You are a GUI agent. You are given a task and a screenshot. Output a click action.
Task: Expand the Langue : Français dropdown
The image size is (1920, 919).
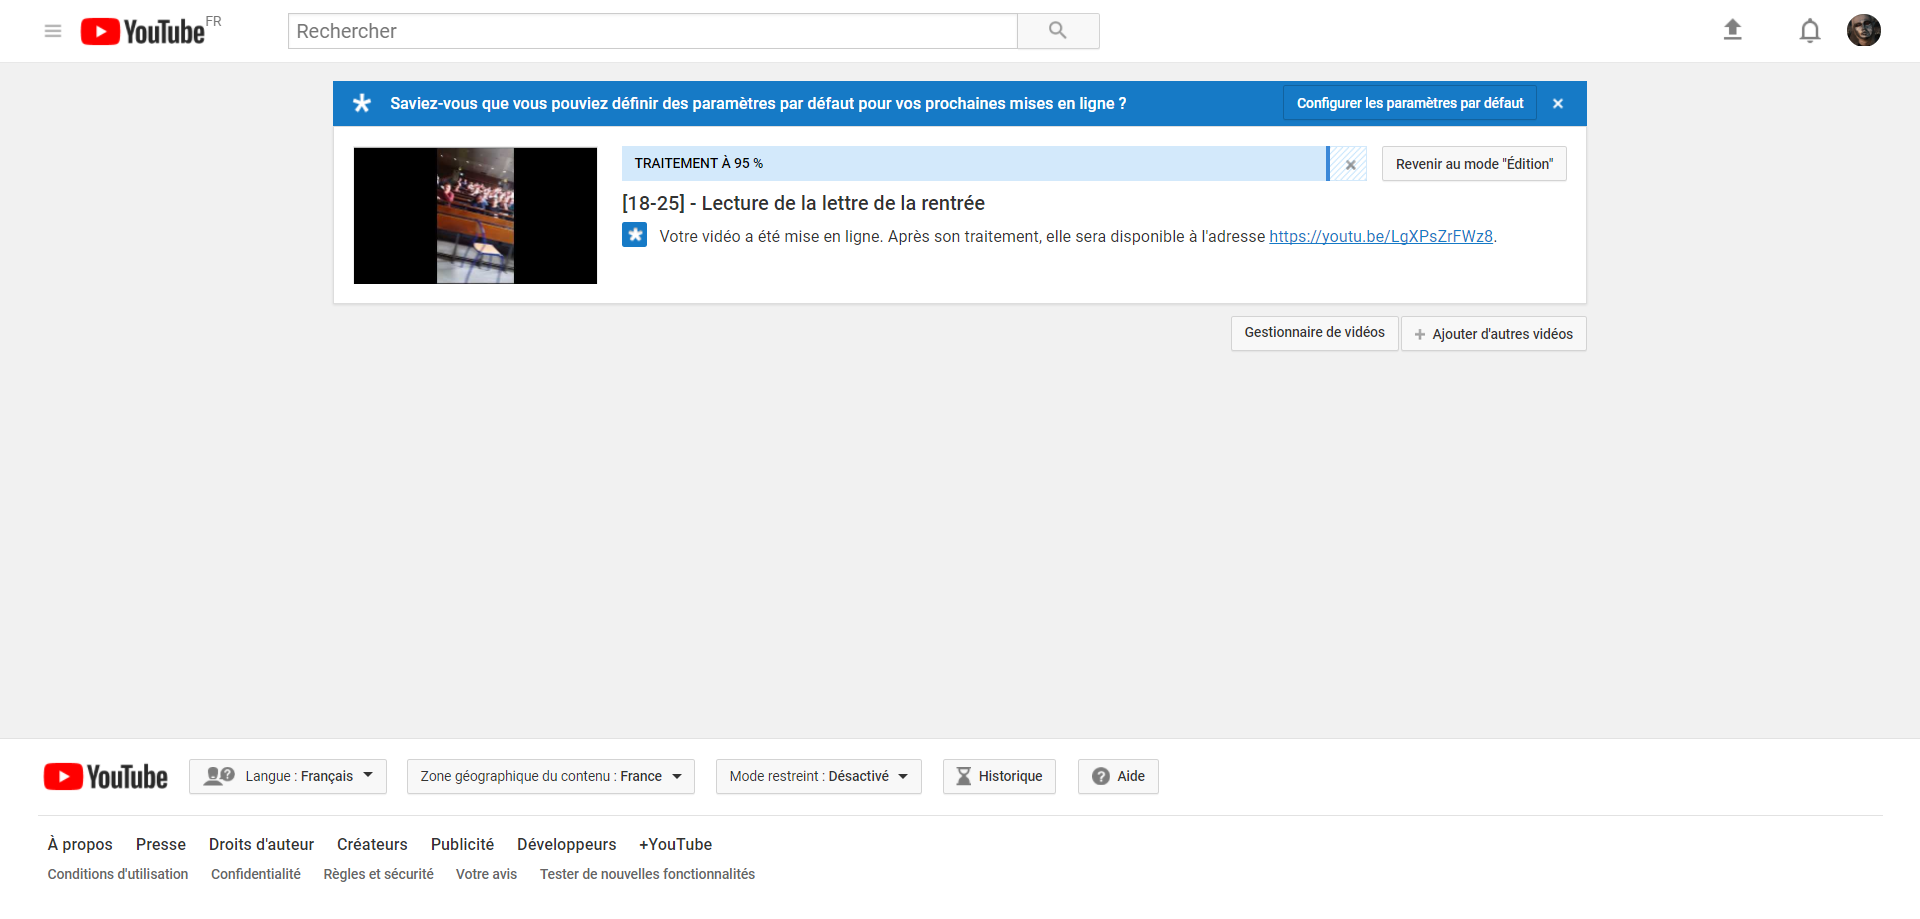pos(288,777)
